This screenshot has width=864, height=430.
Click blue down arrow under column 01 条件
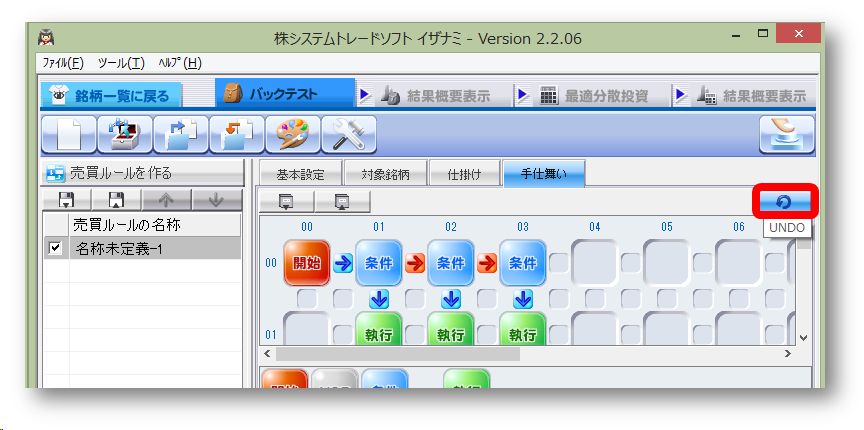coord(379,299)
